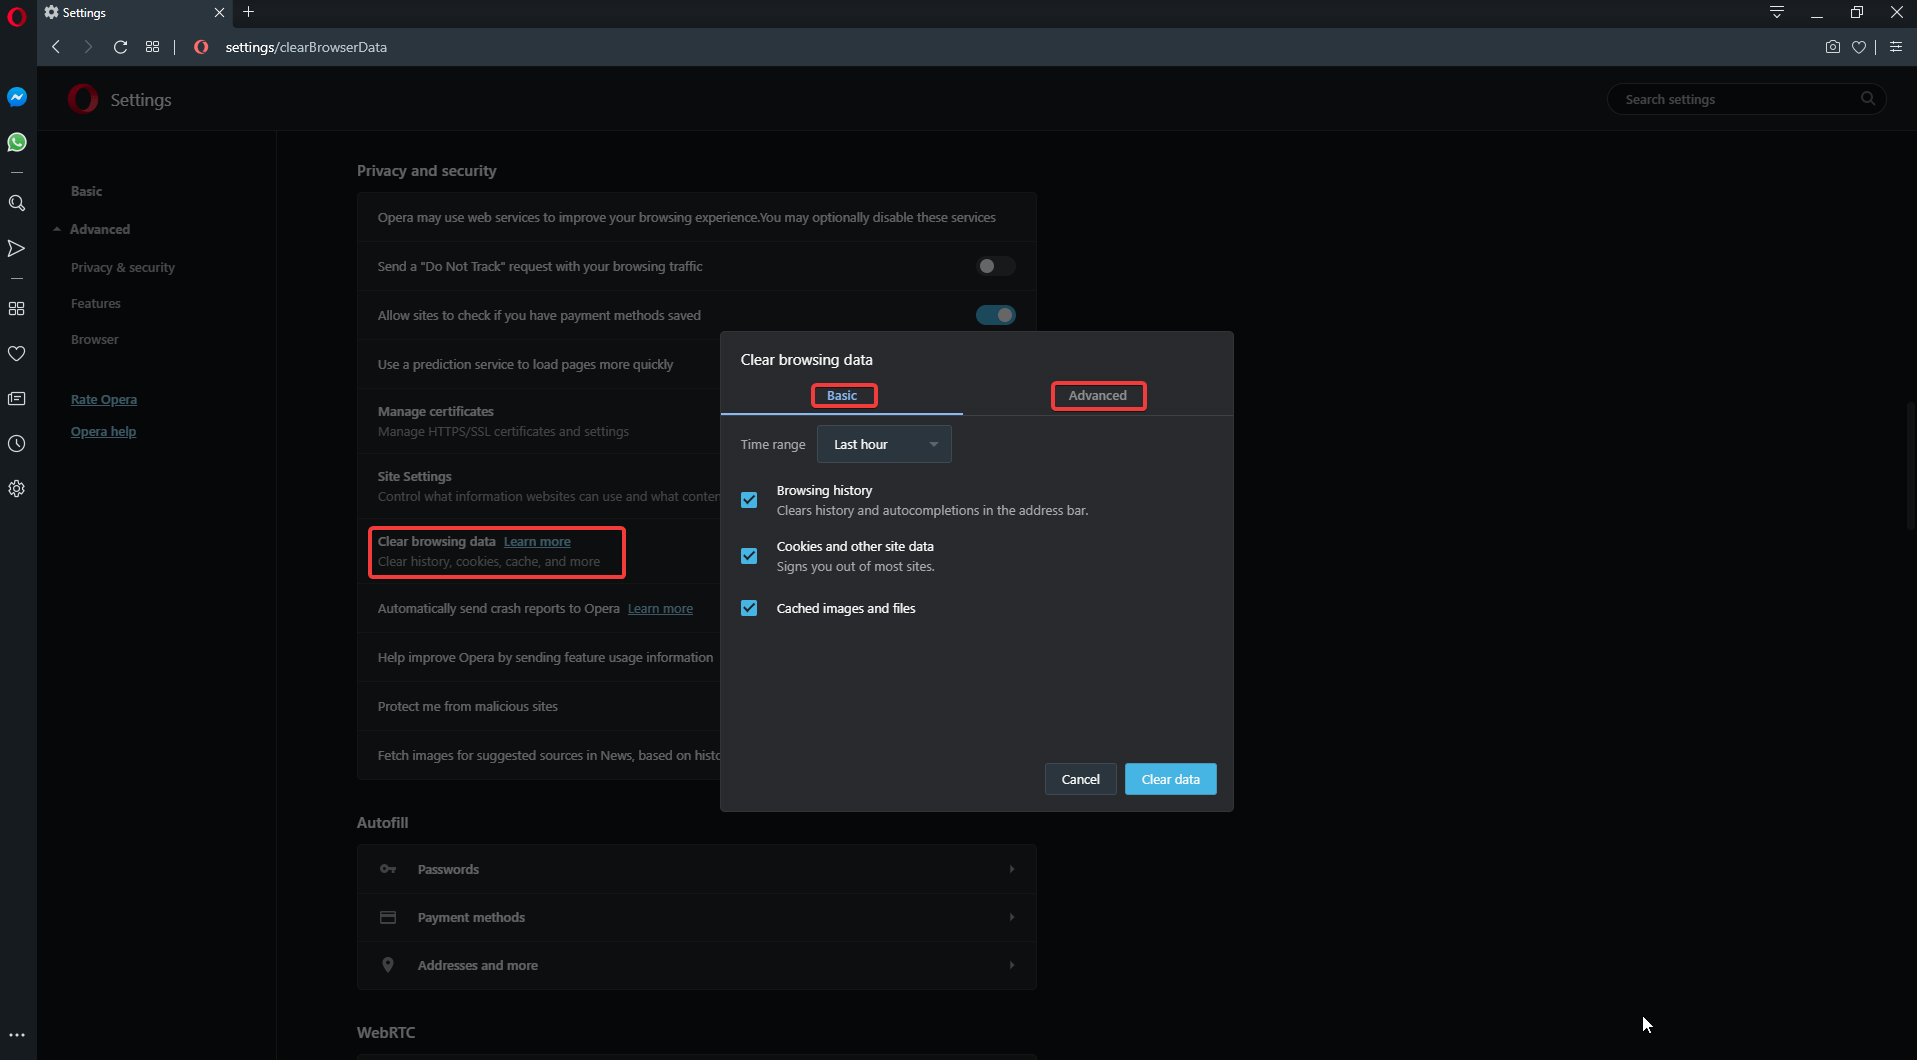Select the Basic tab in dialog
This screenshot has height=1060, width=1917.
842,395
